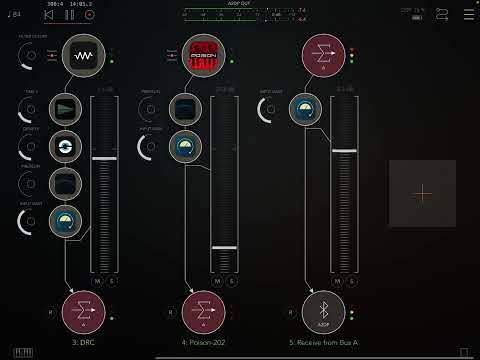Select the '4: Poison-202' channel title
Image resolution: width=480 pixels, height=360 pixels.
point(203,343)
